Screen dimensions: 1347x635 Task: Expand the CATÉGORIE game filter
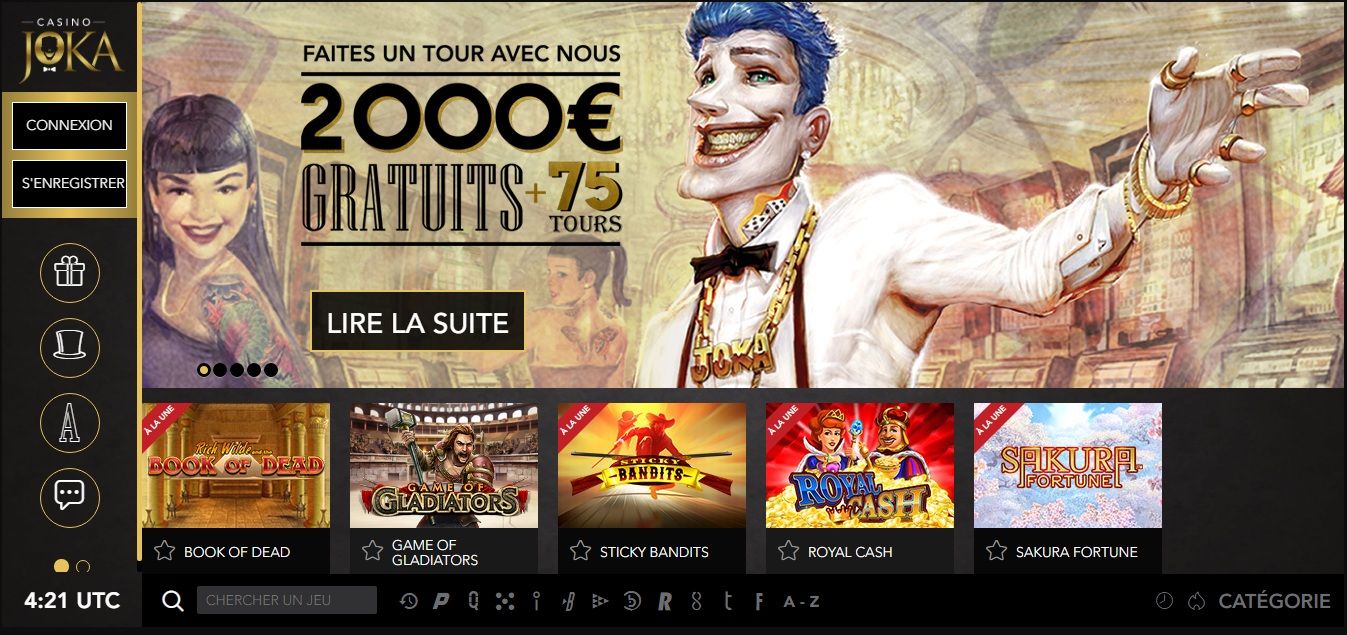tap(1274, 601)
